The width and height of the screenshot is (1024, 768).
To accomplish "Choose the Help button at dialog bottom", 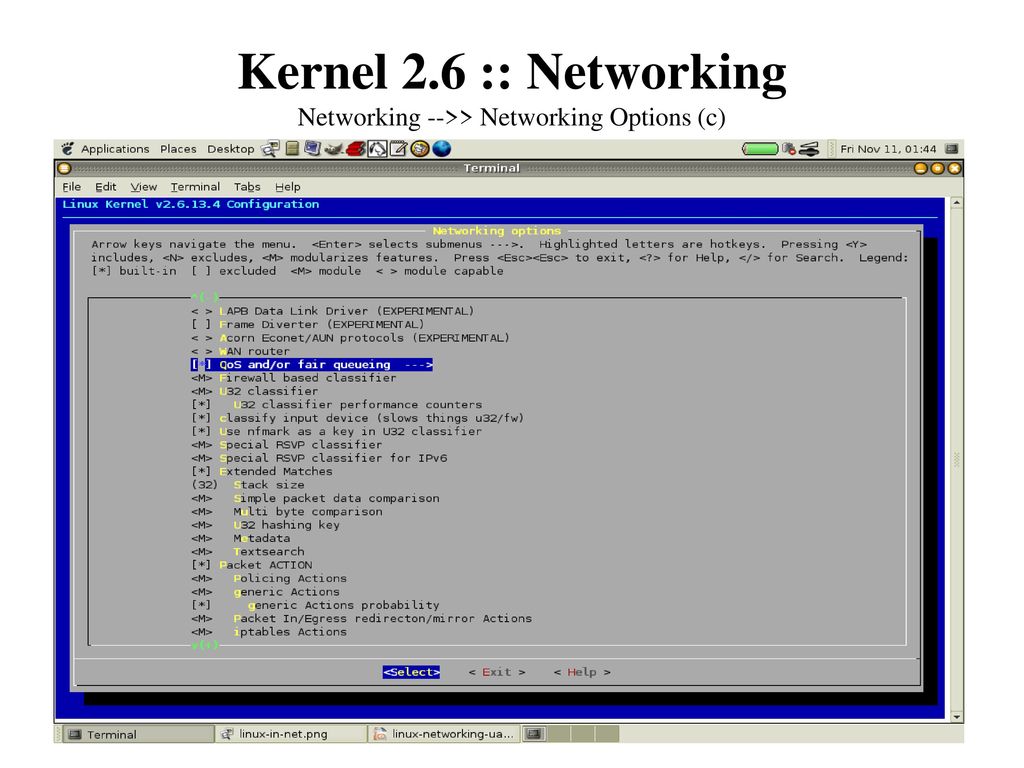I will pyautogui.click(x=582, y=672).
